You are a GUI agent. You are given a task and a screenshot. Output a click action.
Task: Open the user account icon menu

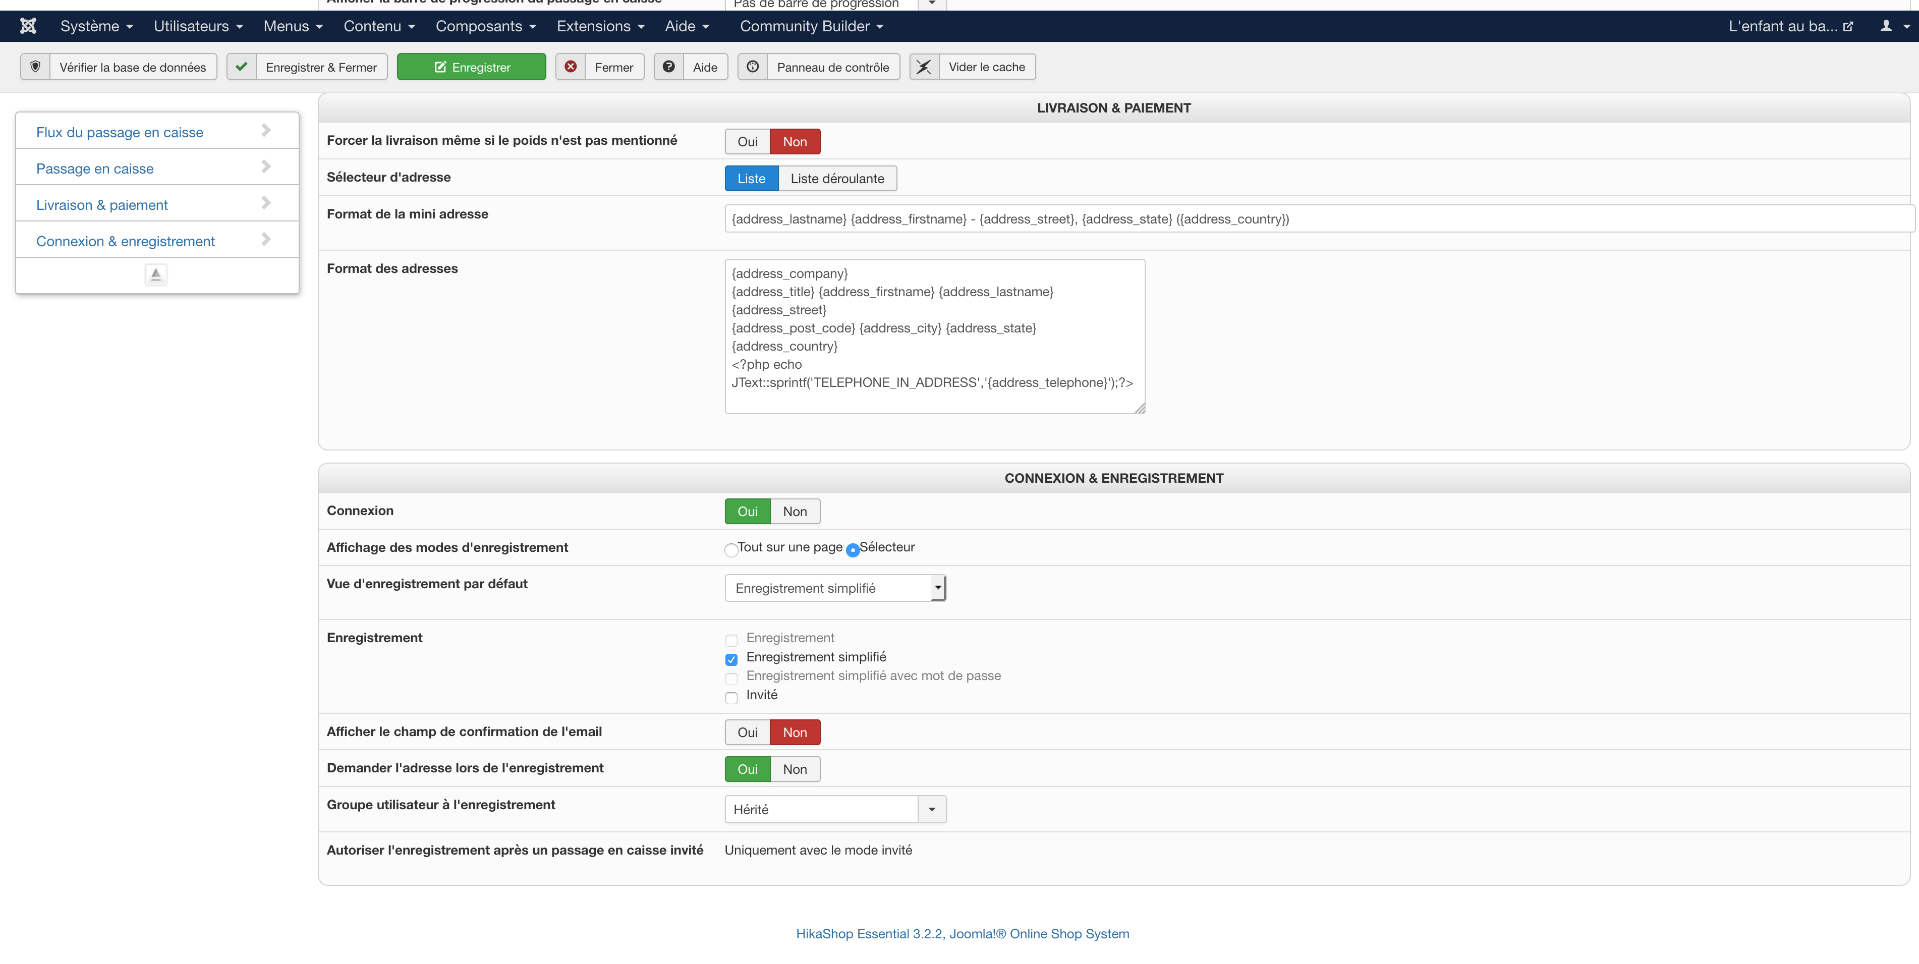click(1894, 26)
